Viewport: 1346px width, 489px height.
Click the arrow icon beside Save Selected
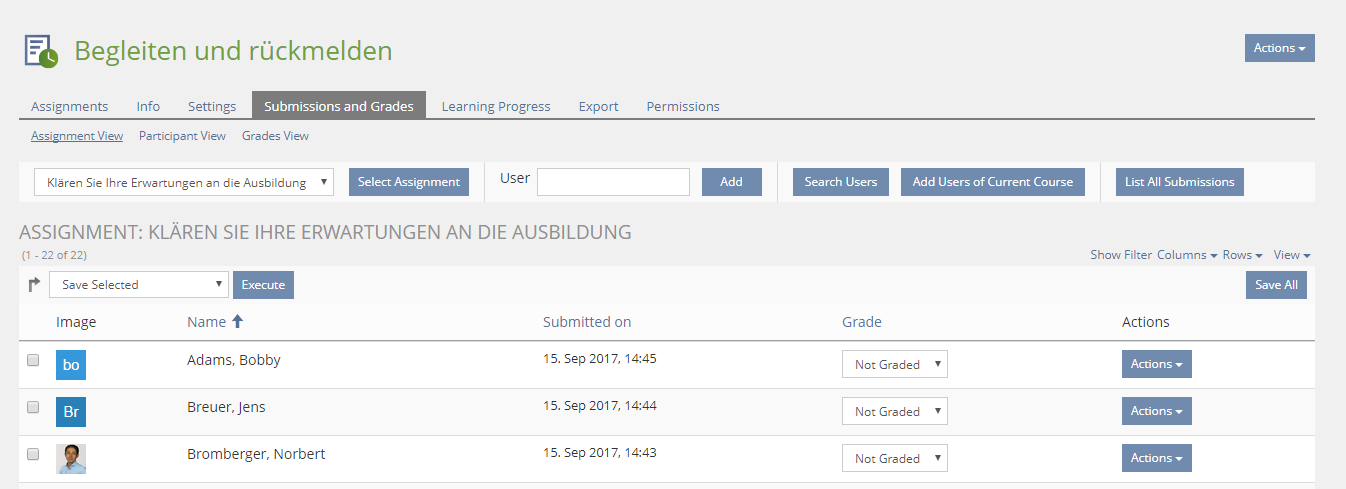[x=34, y=285]
